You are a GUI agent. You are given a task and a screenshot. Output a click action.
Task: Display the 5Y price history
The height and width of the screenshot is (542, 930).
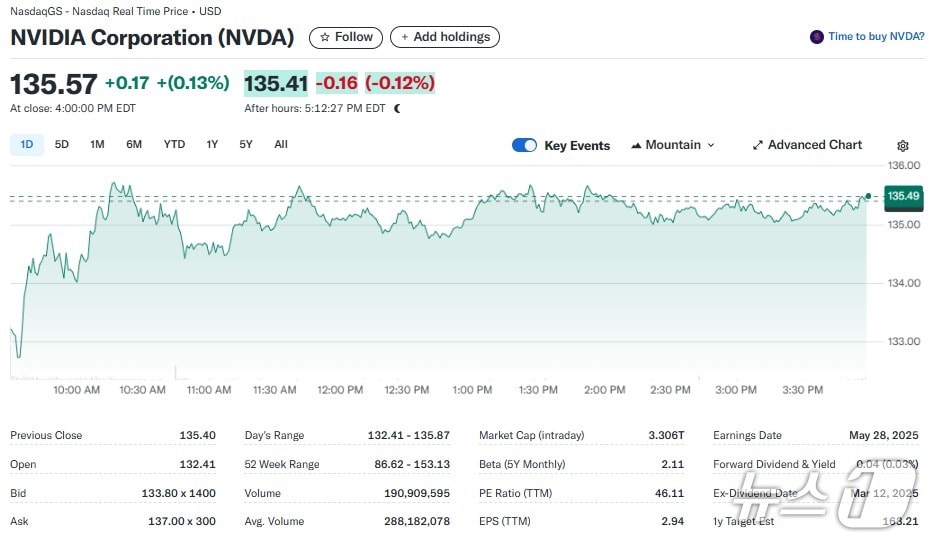(x=246, y=145)
